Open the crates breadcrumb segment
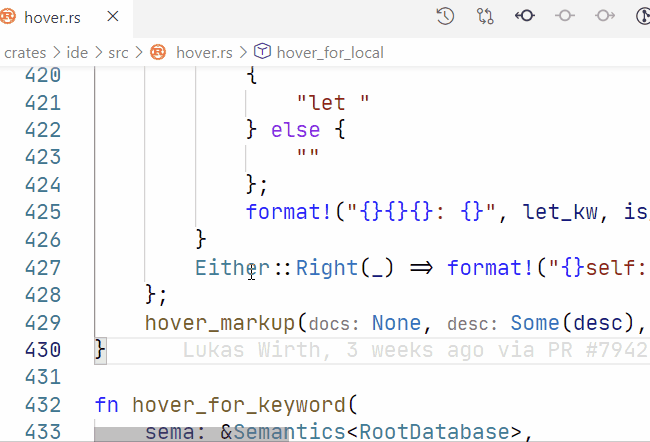 click(x=25, y=52)
